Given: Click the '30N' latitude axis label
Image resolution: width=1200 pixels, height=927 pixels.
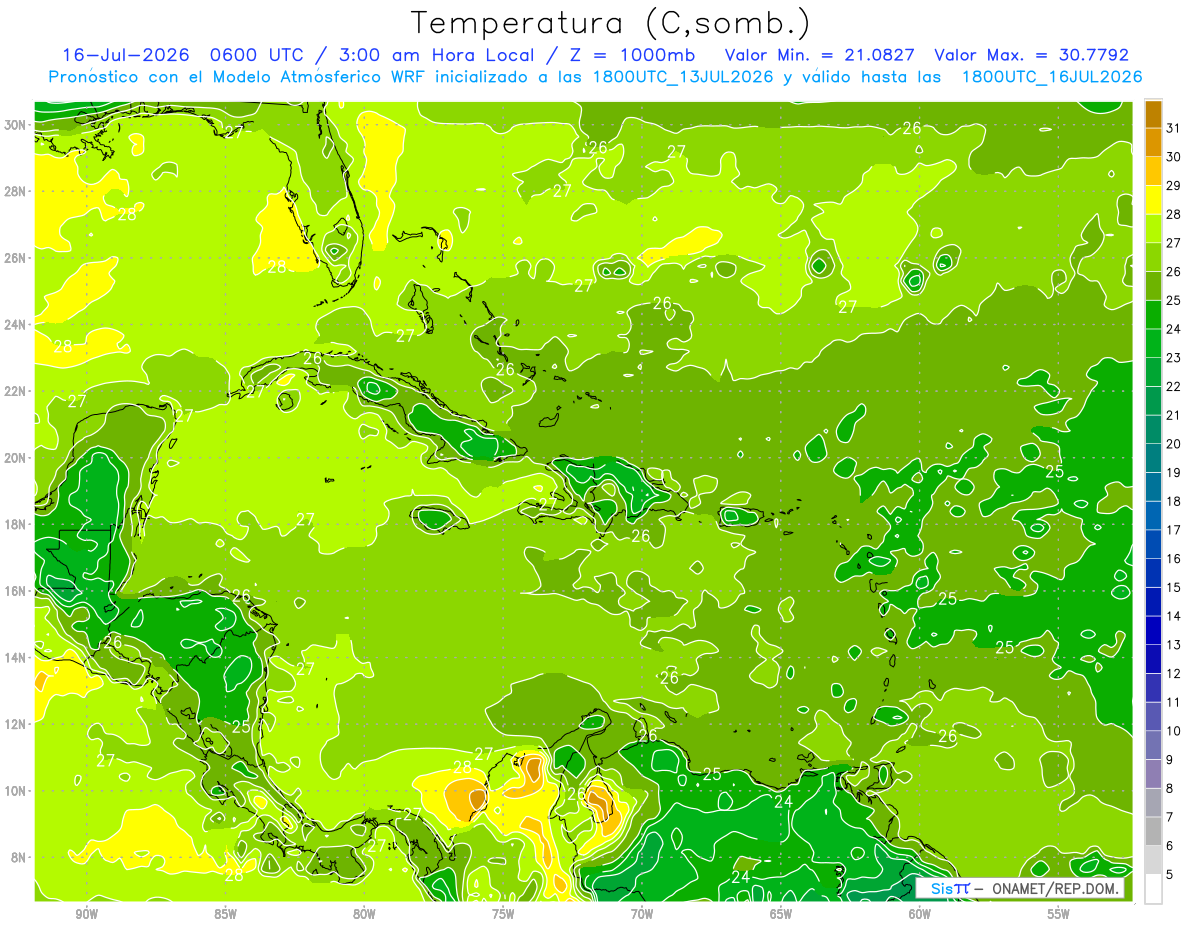Looking at the screenshot, I should click(15, 124).
